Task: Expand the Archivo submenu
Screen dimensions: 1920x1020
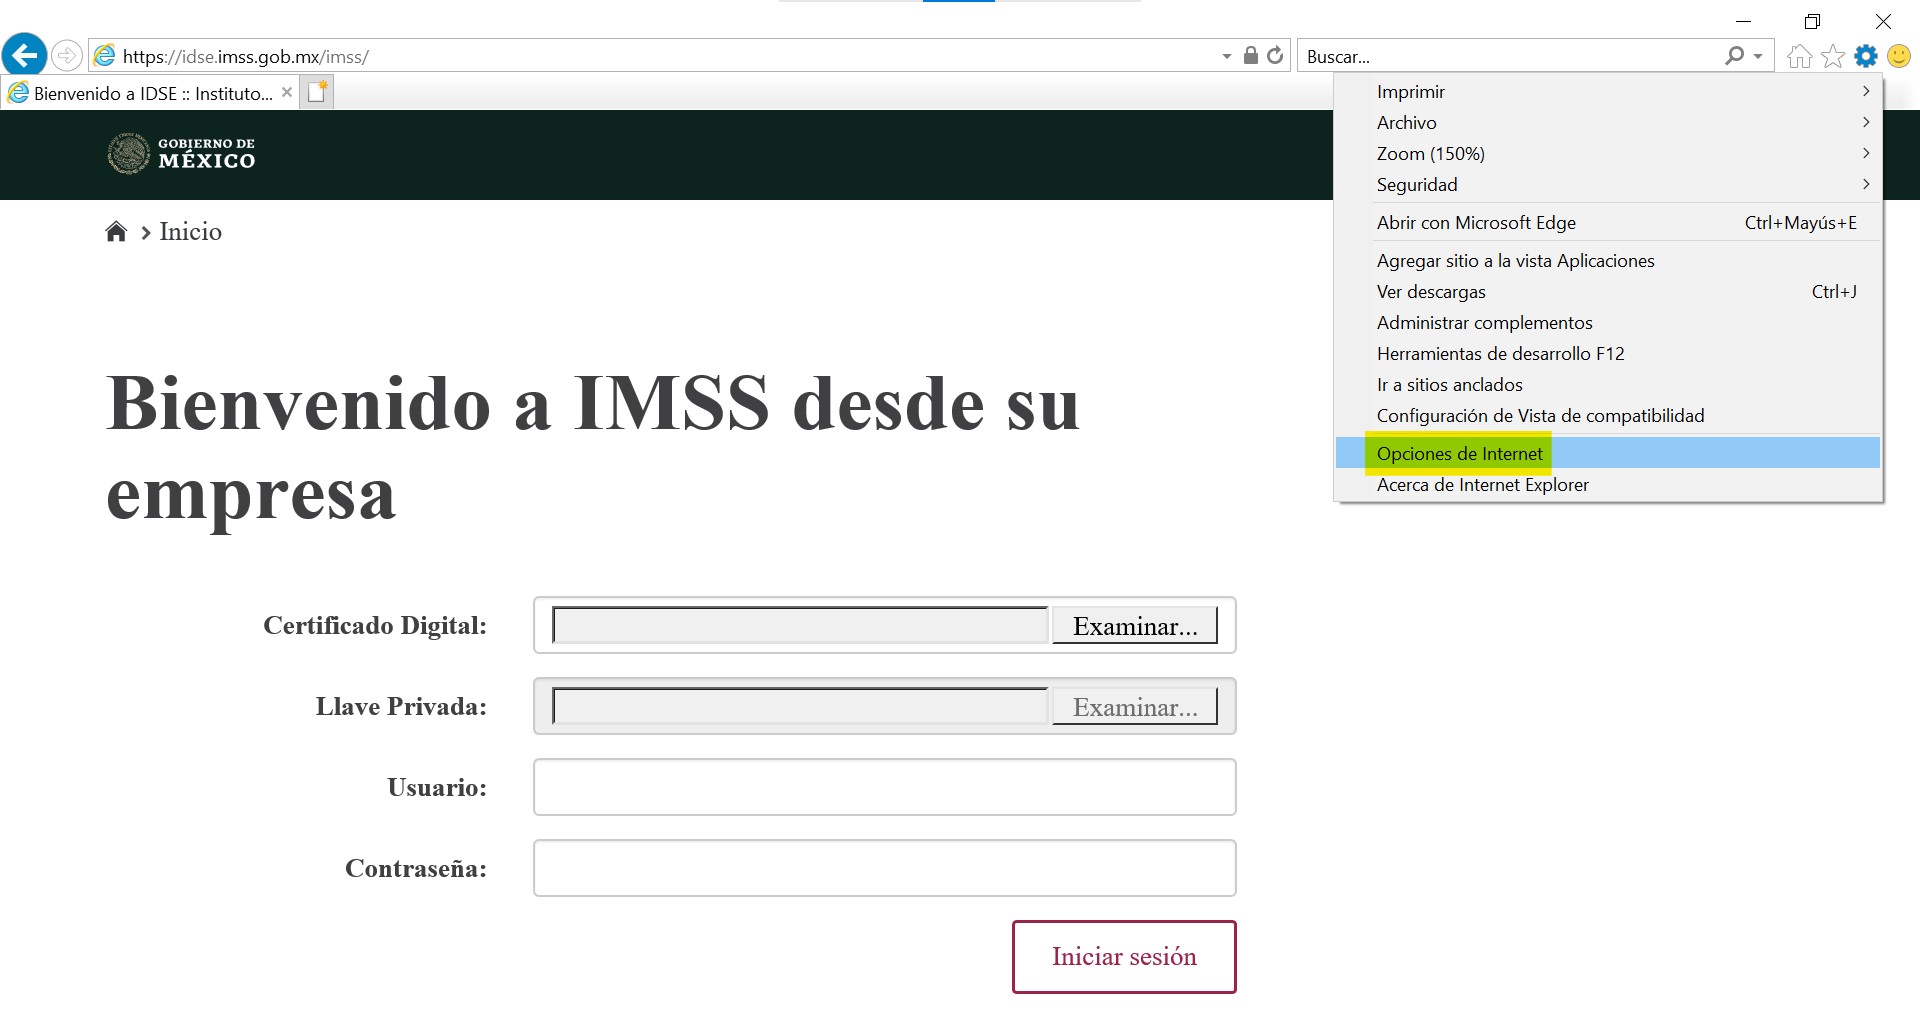Action: [x=1608, y=122]
